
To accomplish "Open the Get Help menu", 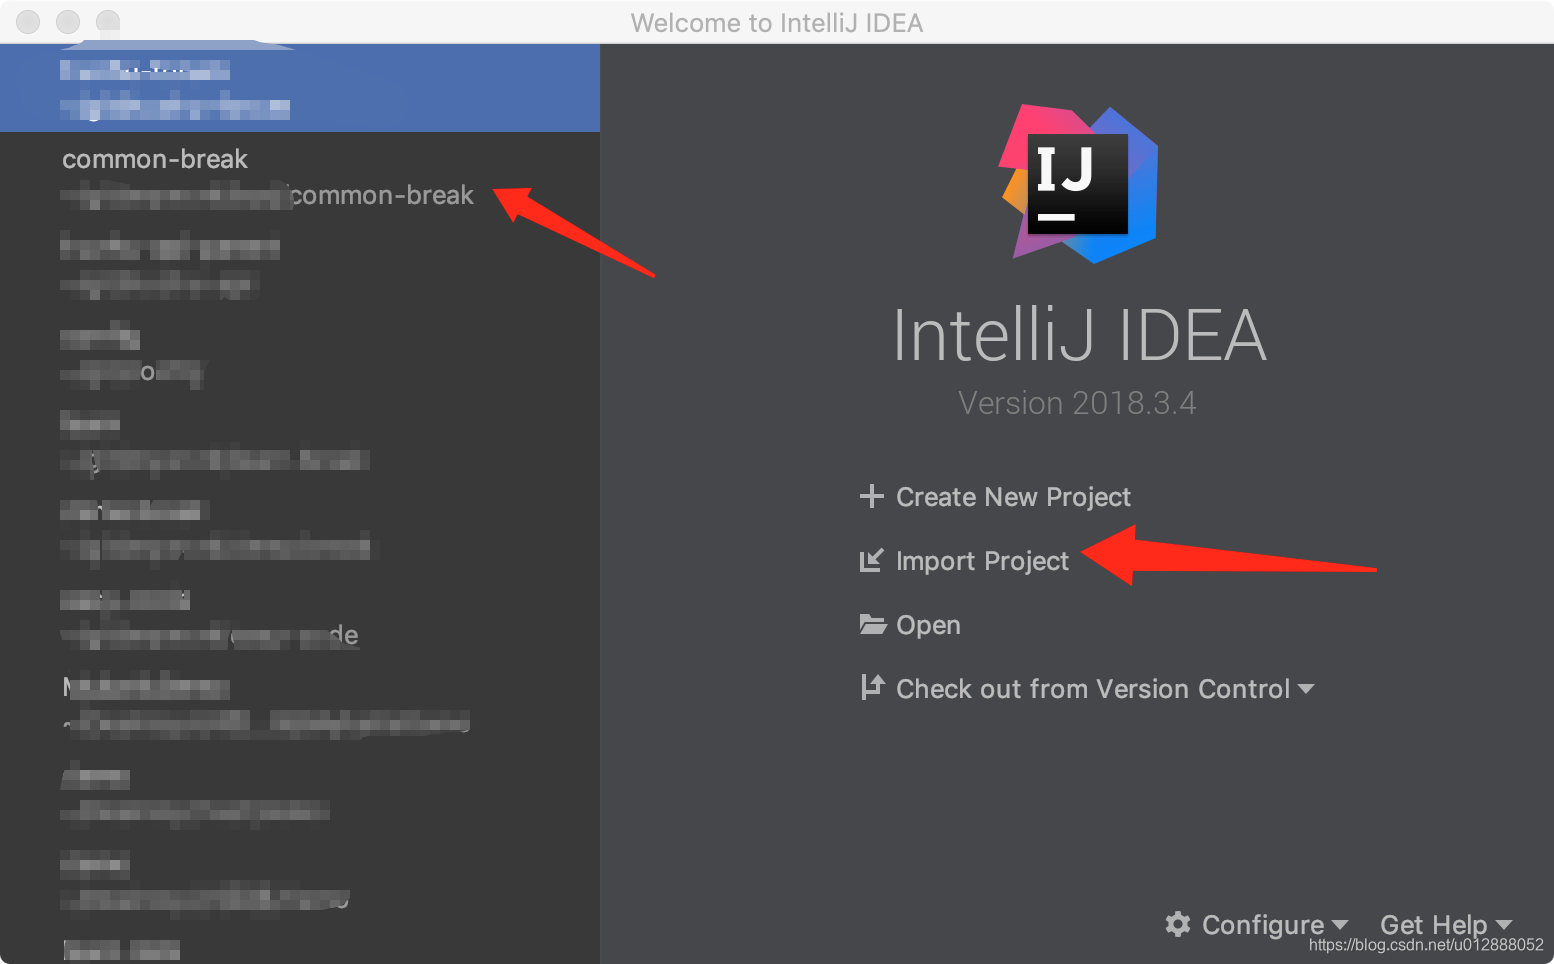I will coord(1433,925).
